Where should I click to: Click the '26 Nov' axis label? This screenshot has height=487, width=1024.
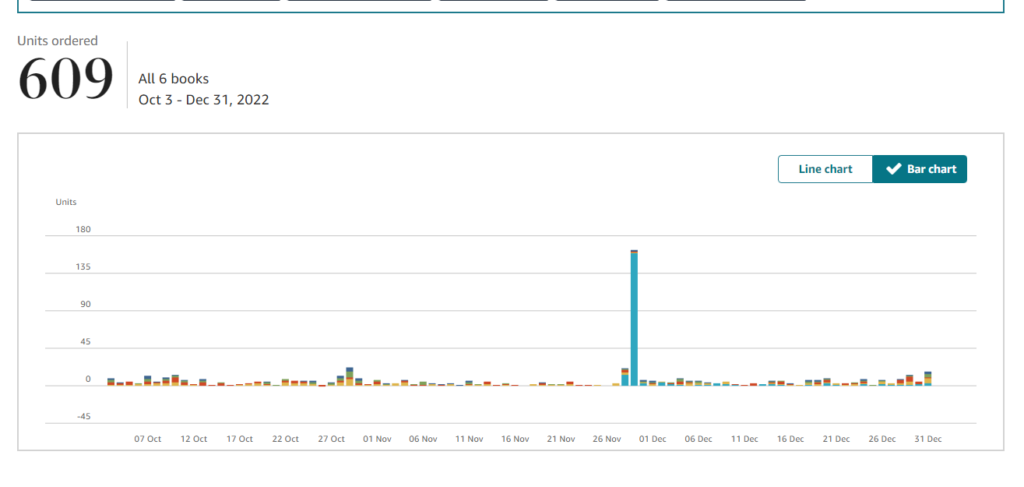(x=607, y=439)
